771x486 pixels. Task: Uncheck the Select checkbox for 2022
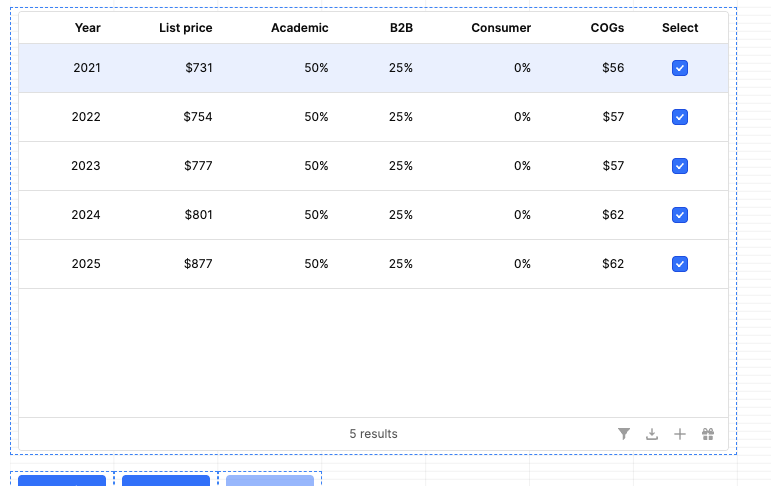click(x=680, y=117)
